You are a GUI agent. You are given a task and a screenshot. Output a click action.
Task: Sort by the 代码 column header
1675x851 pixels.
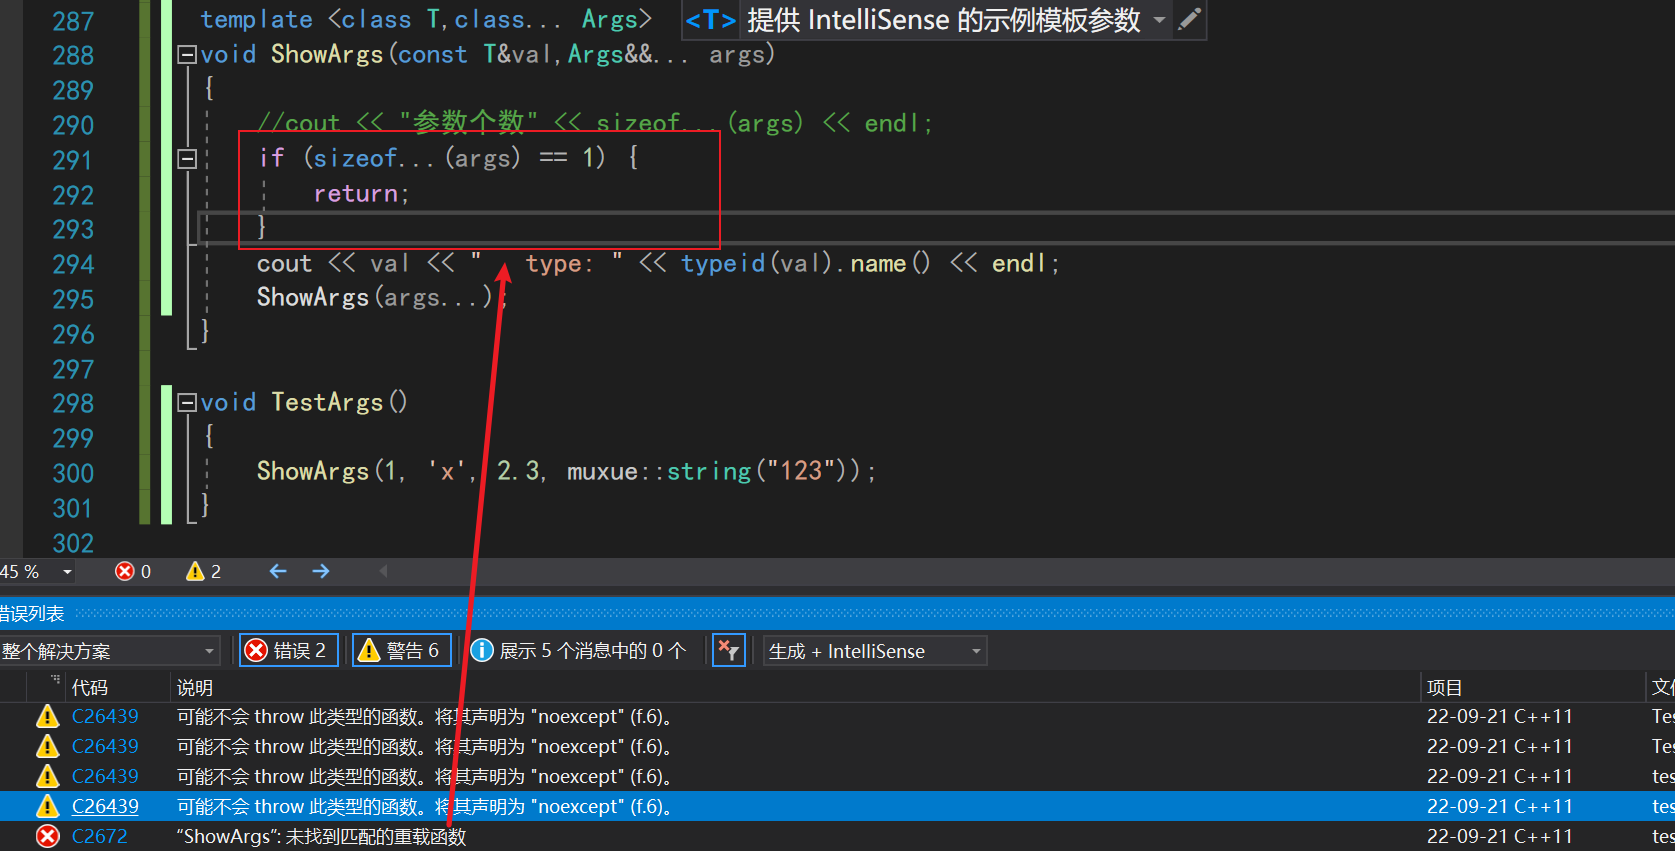point(90,688)
